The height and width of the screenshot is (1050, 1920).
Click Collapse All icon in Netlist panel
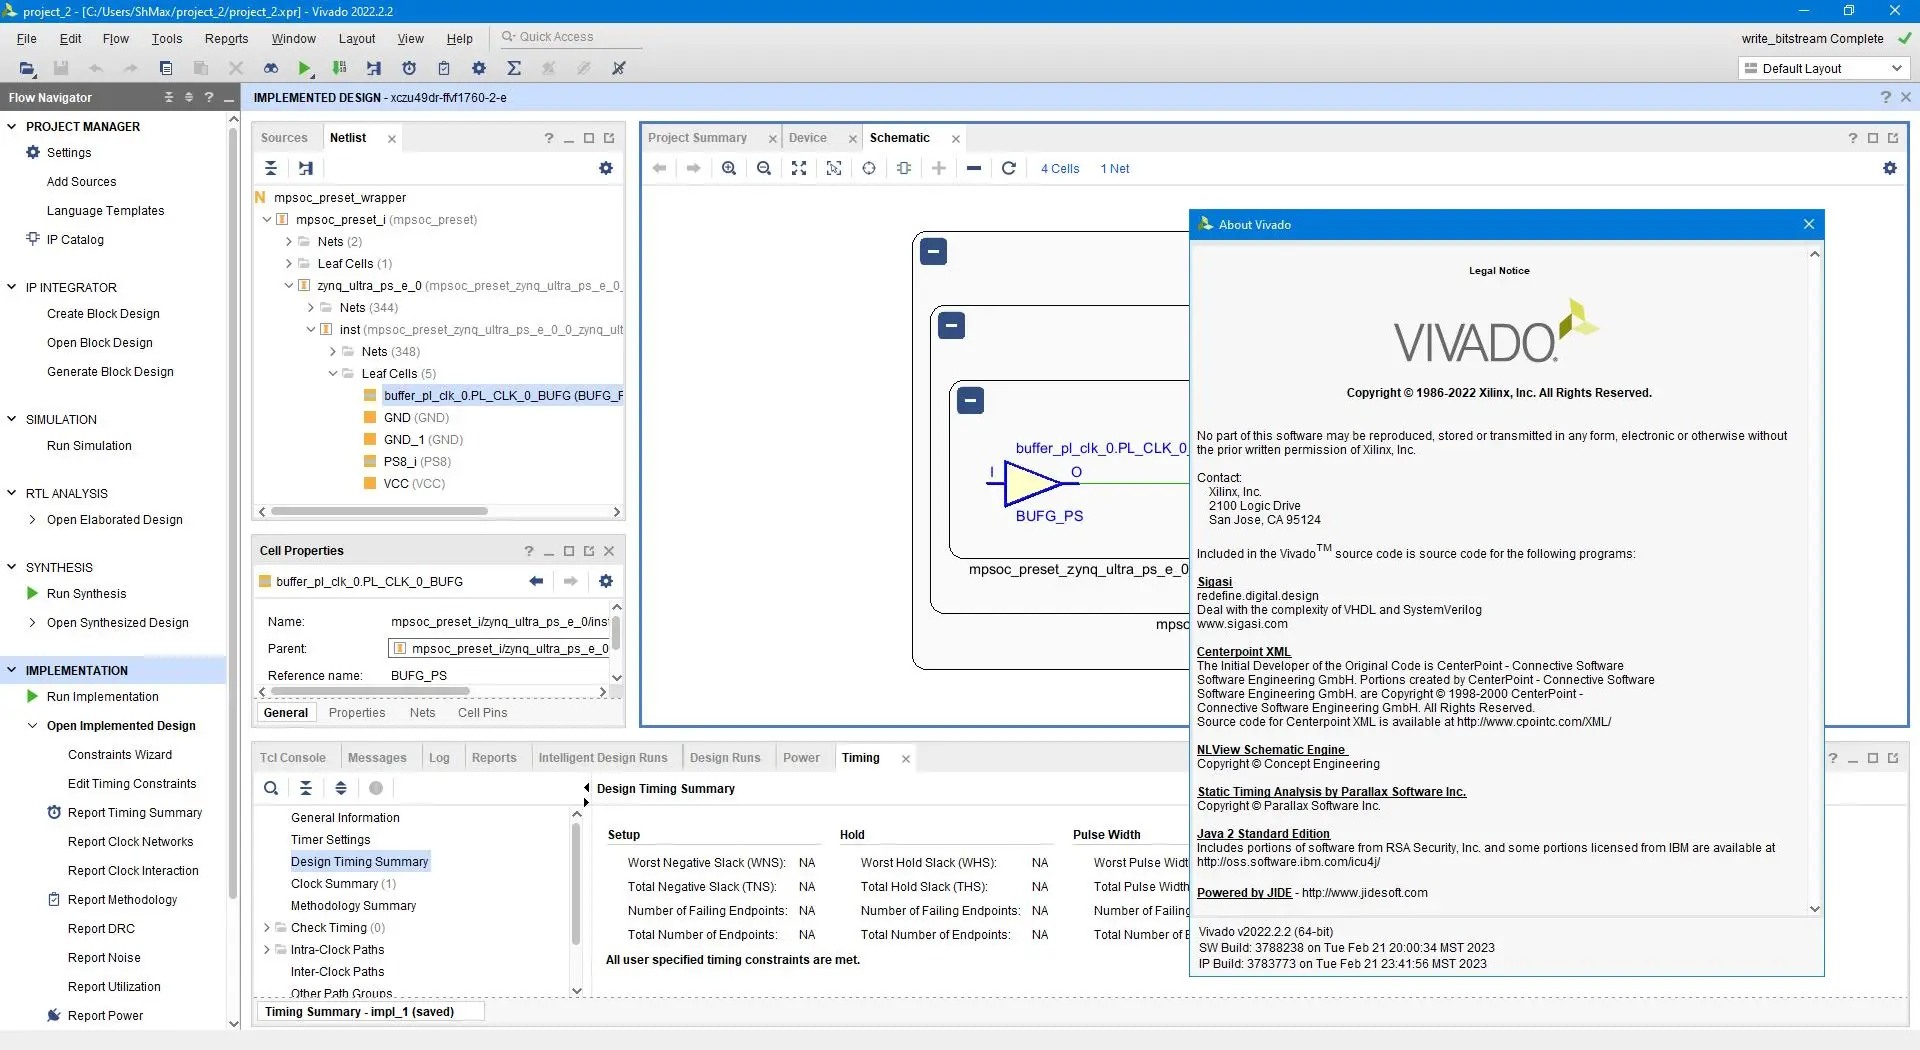click(x=271, y=168)
